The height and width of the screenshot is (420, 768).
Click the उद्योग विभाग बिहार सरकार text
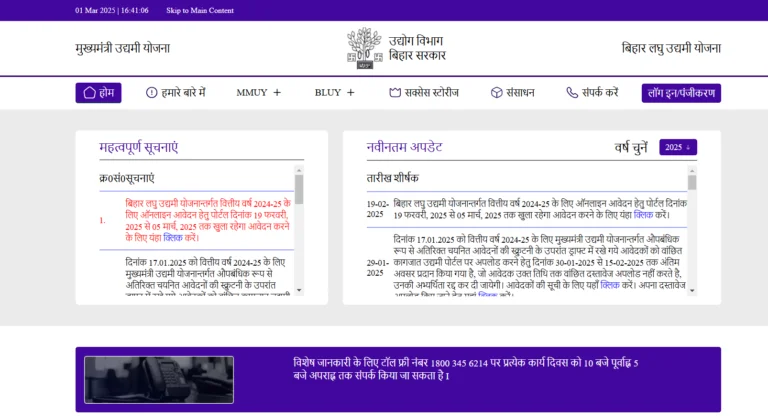(x=417, y=48)
